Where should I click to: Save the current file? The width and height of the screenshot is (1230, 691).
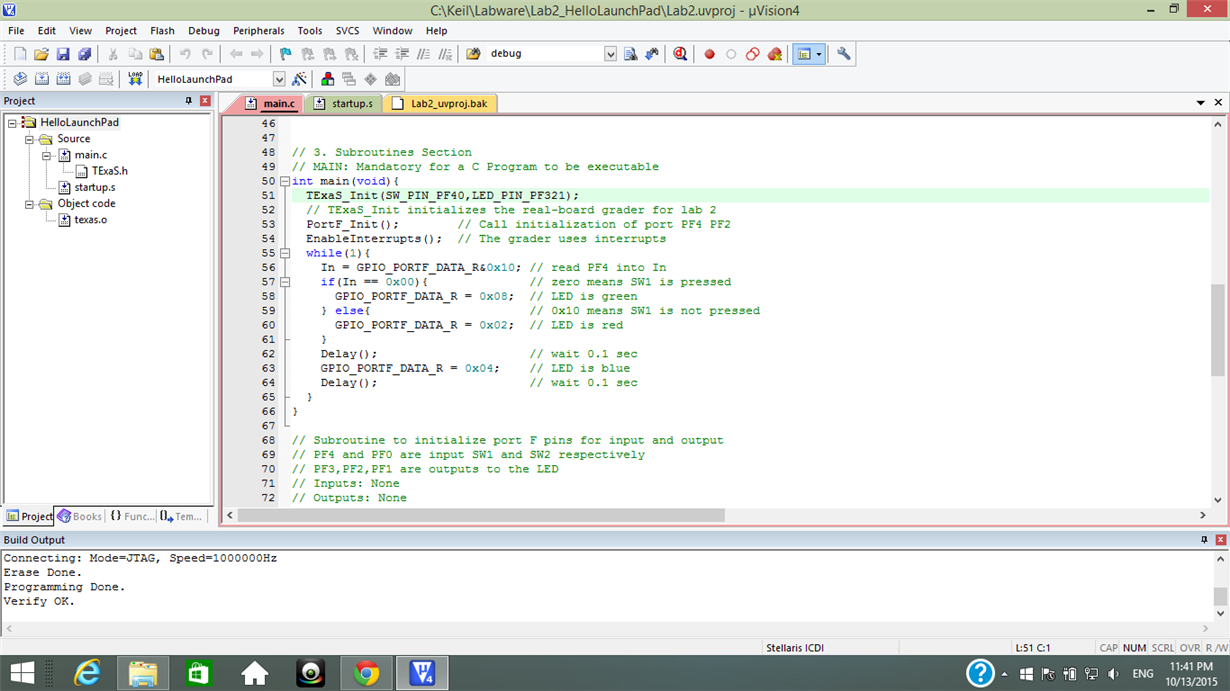pos(63,54)
